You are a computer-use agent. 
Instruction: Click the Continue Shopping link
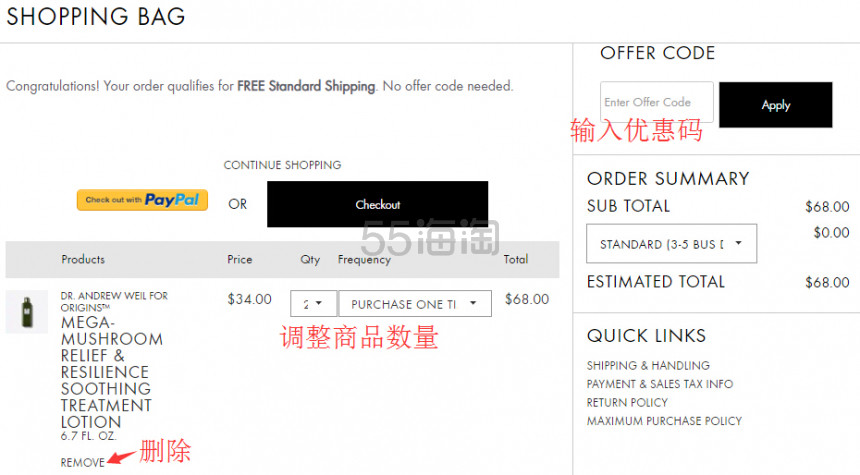pyautogui.click(x=282, y=165)
